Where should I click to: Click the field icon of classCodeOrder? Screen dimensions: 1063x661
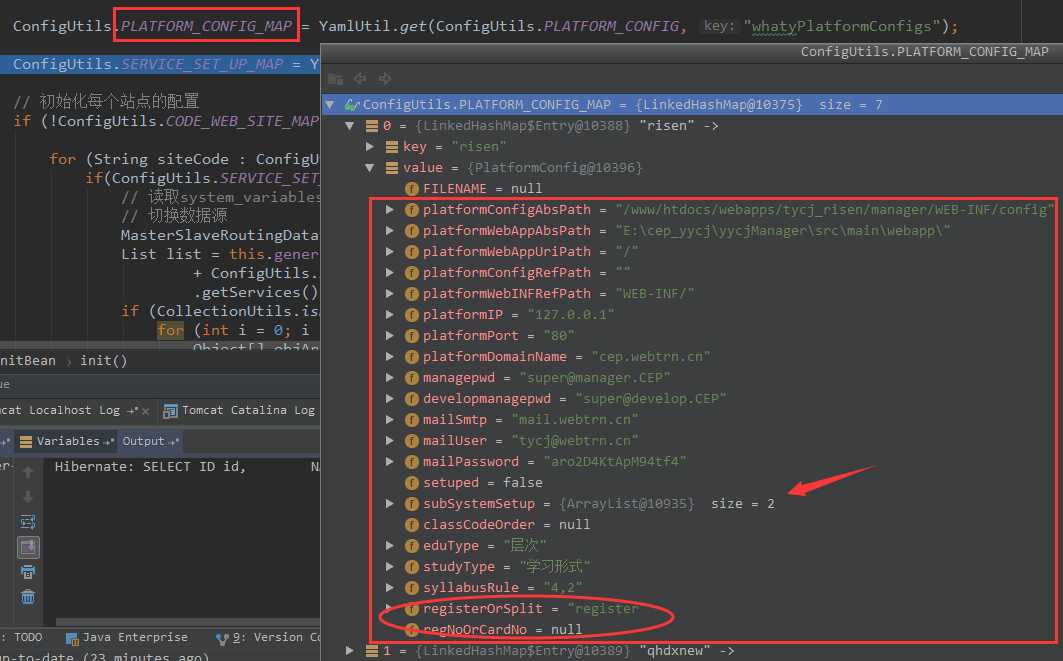412,525
